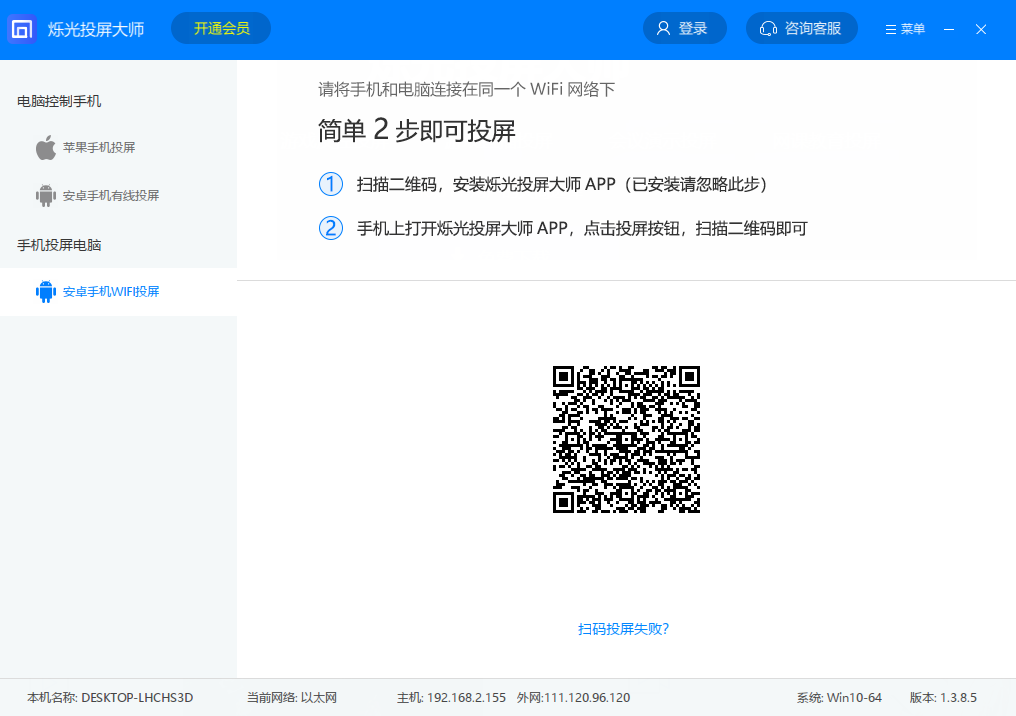Click the QR code for scanning

pyautogui.click(x=626, y=439)
